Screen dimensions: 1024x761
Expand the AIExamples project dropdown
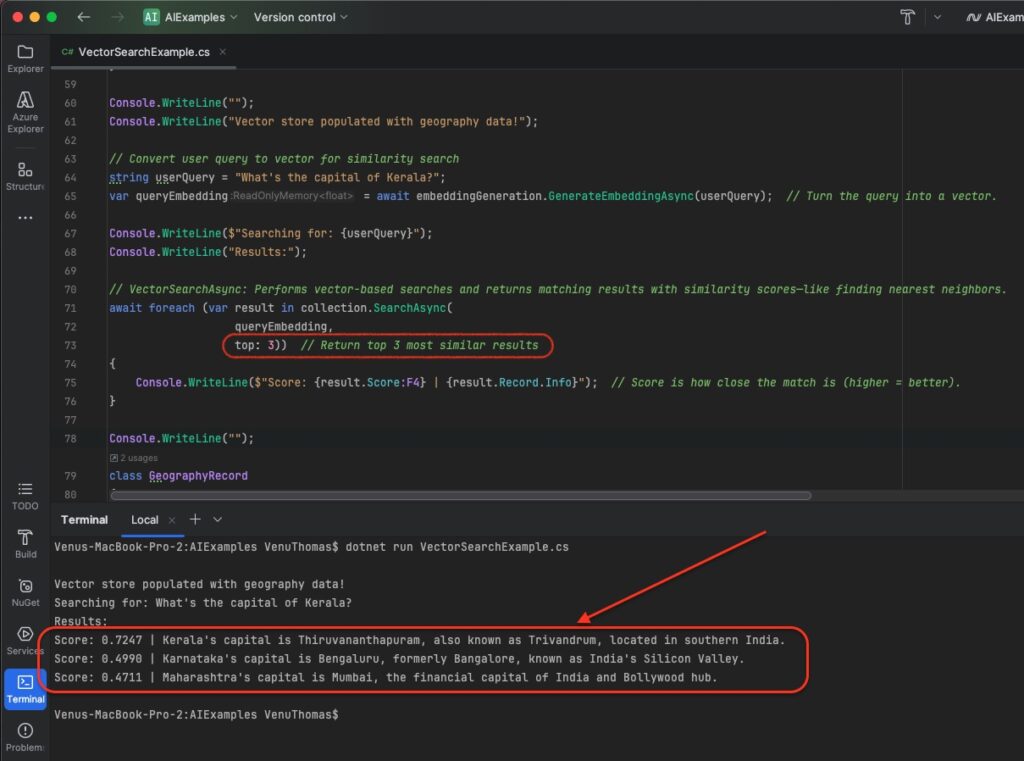(191, 17)
